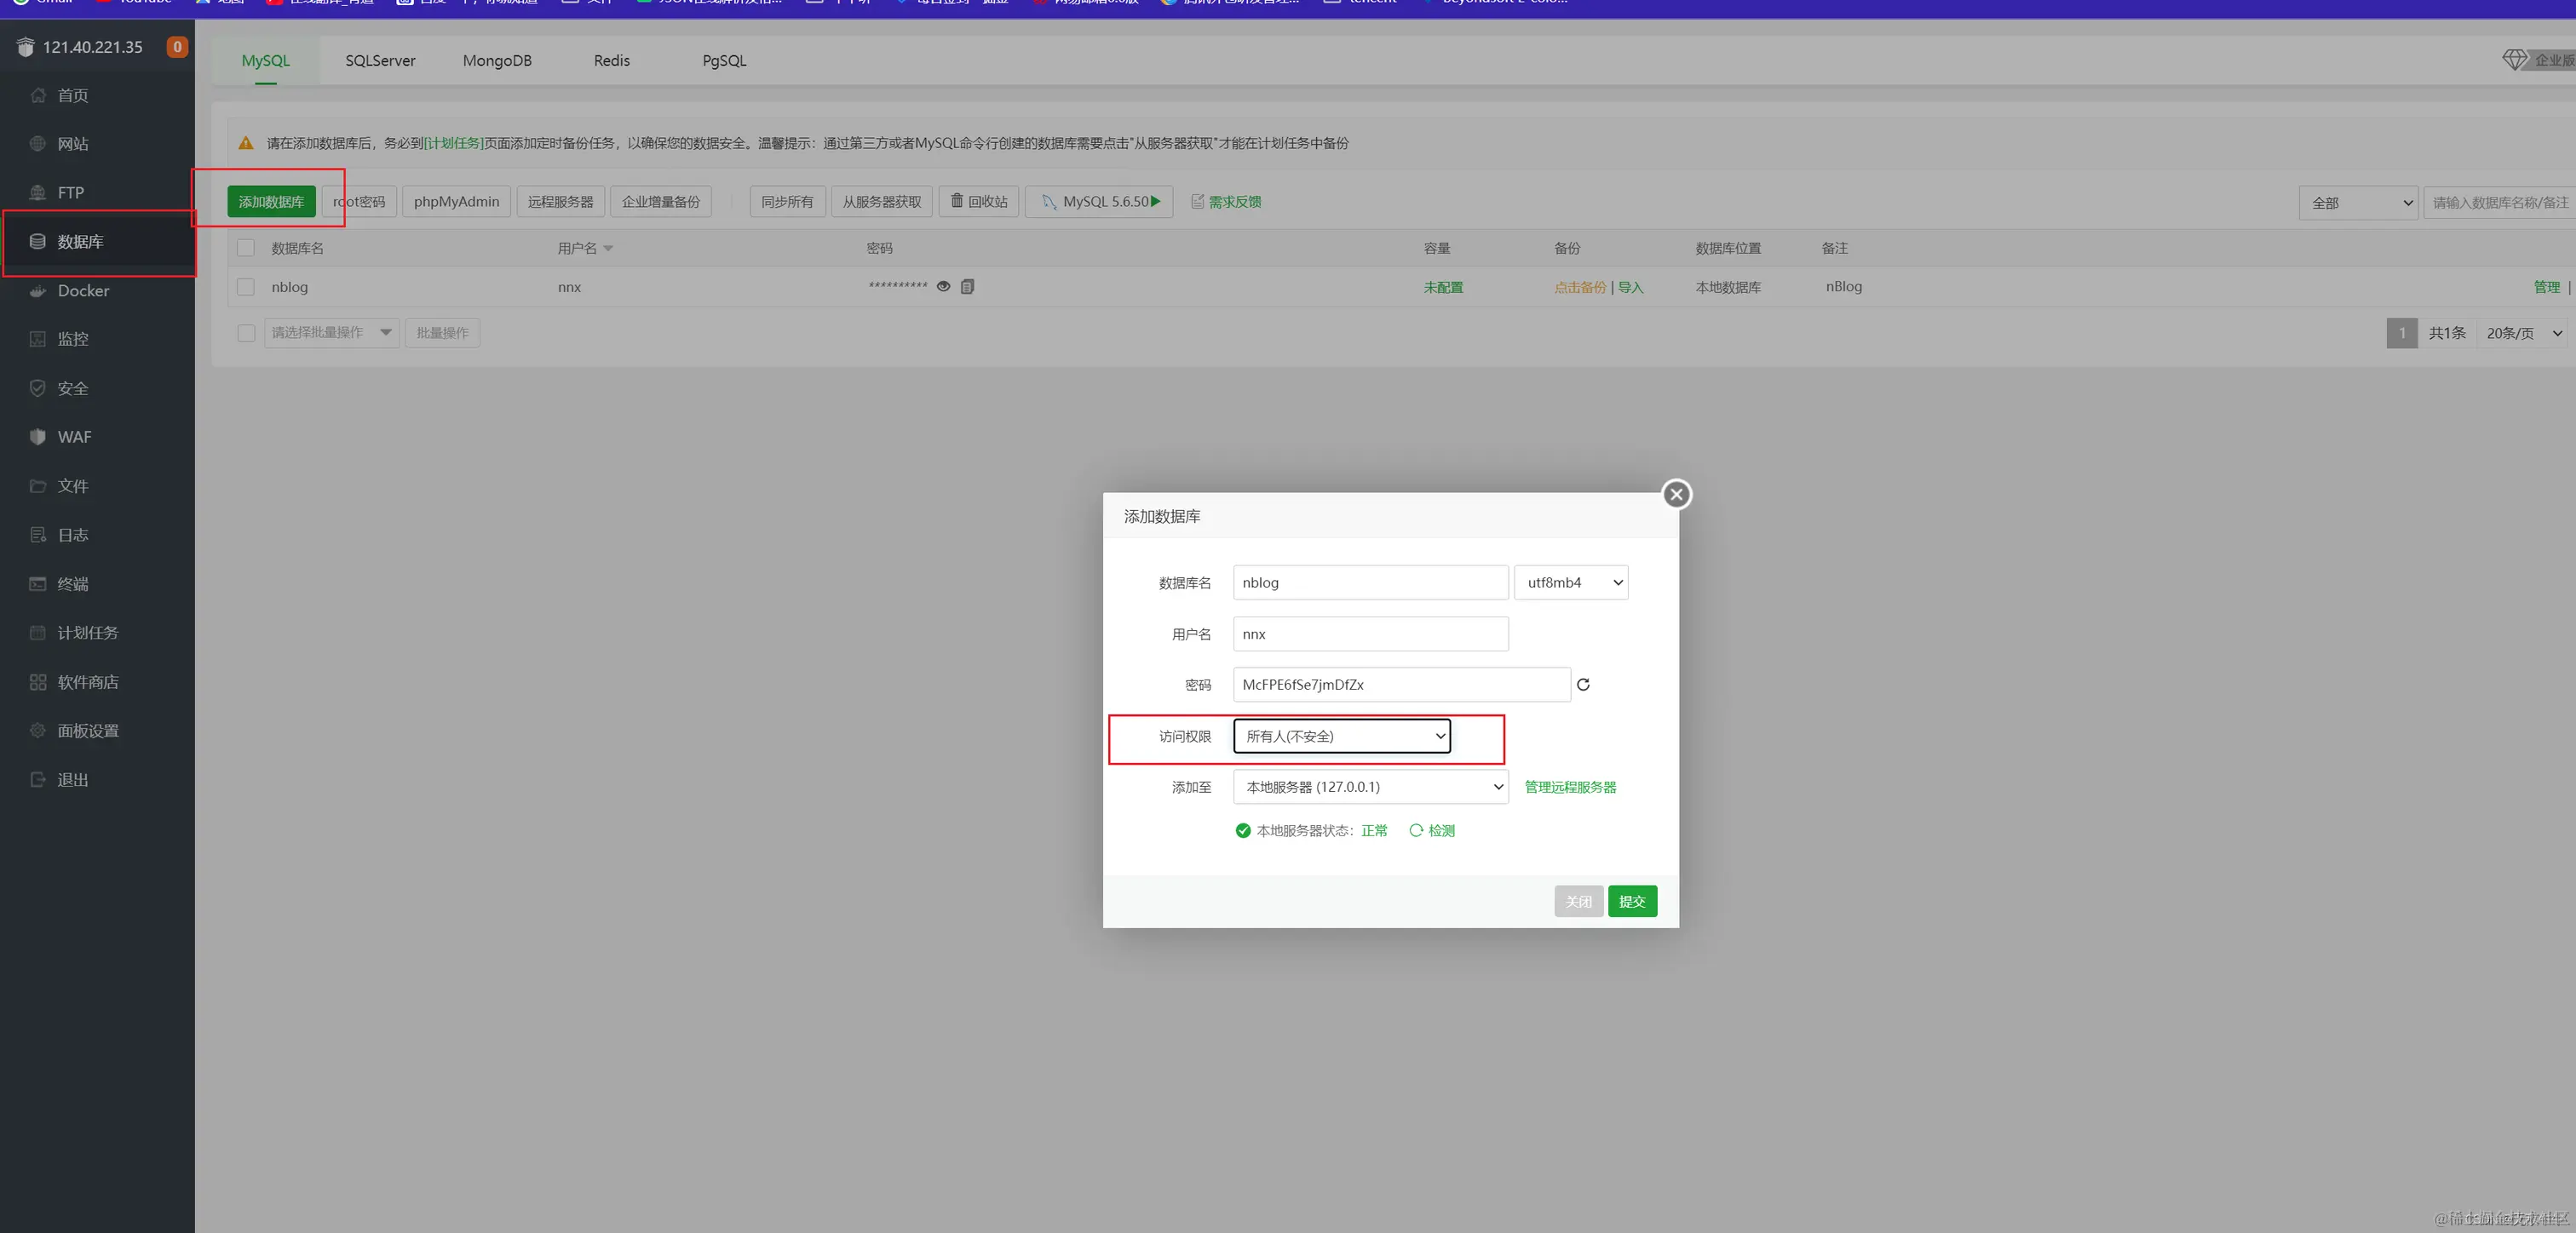The height and width of the screenshot is (1233, 2576).
Task: Expand the 本地服务器 (127.0.0.1) dropdown
Action: [x=1370, y=787]
